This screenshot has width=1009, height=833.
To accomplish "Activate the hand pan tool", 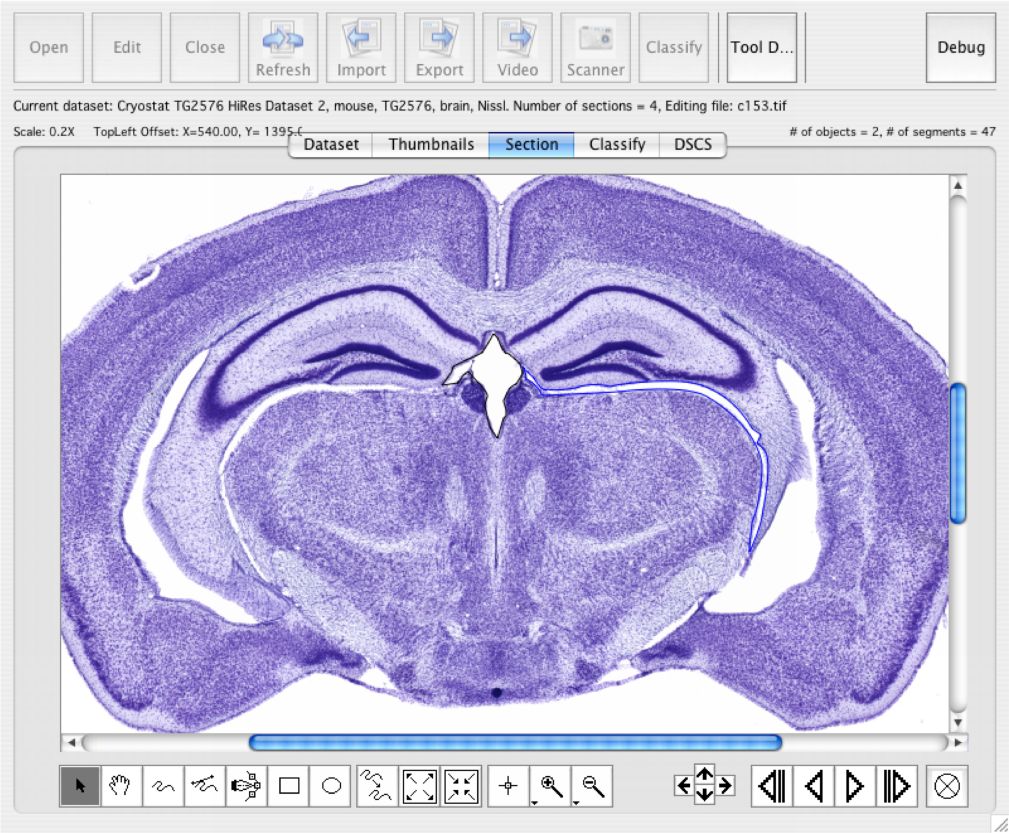I will pos(122,786).
